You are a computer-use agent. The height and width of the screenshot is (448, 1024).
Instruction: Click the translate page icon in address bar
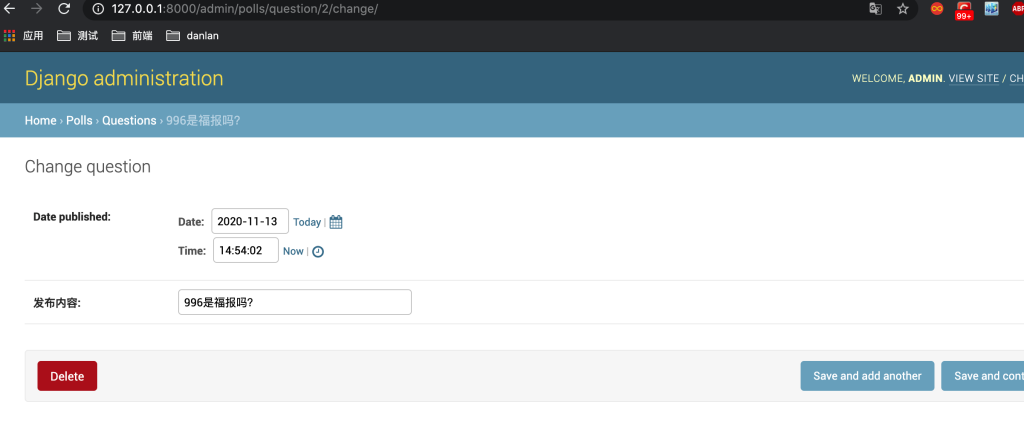click(875, 9)
